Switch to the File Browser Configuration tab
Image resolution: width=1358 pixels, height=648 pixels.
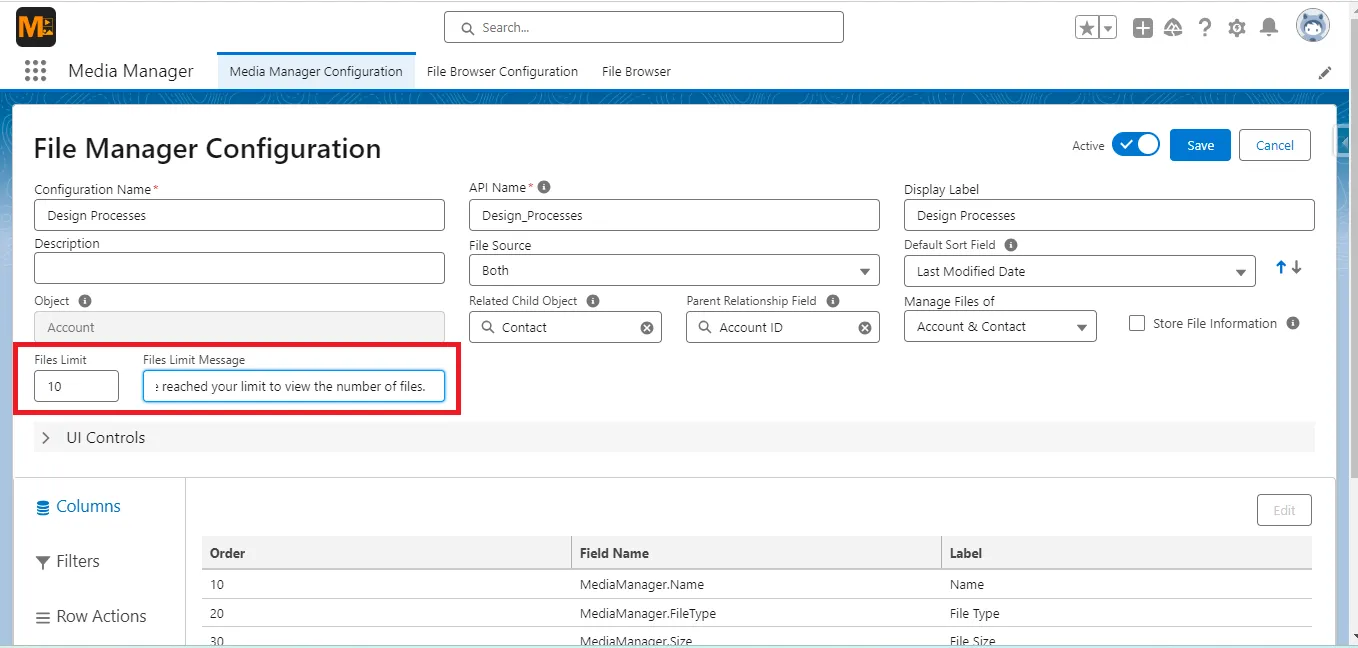[x=502, y=71]
